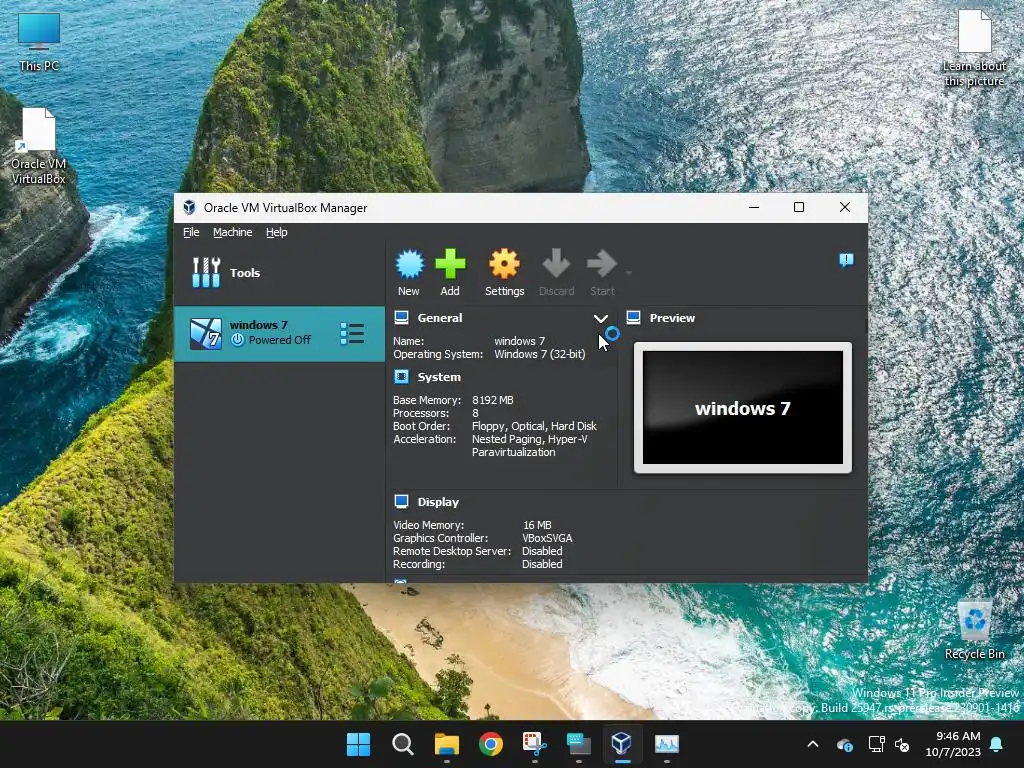The width and height of the screenshot is (1024, 768).
Task: Click the Preview section header
Action: [672, 318]
